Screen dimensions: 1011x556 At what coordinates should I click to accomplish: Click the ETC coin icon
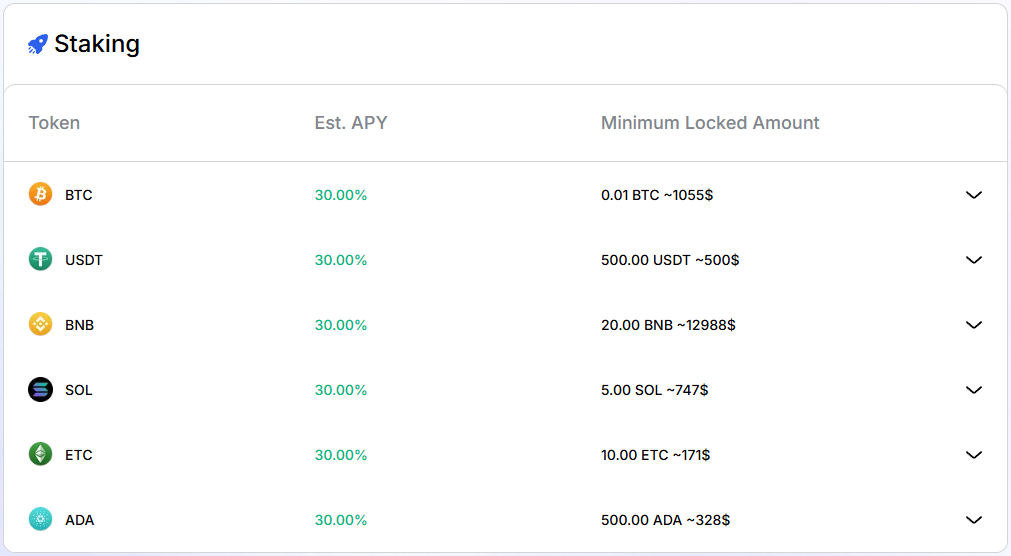pos(40,455)
